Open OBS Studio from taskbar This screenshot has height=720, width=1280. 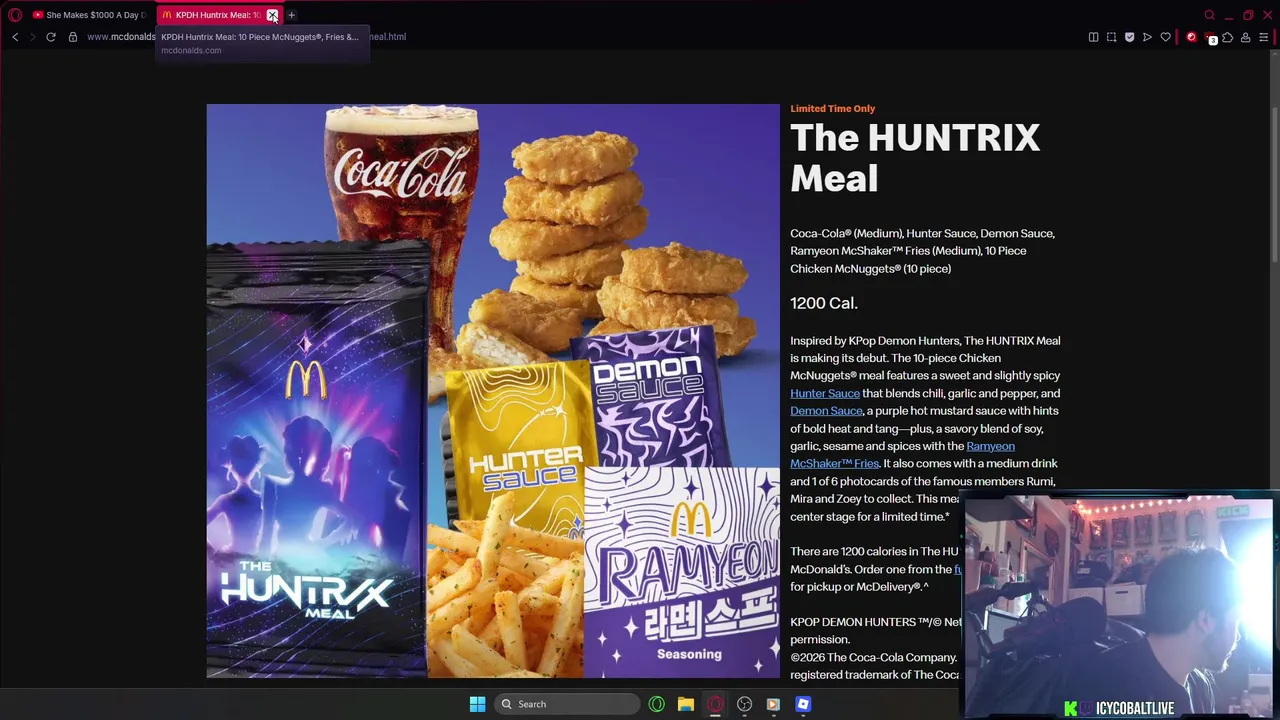[x=744, y=704]
